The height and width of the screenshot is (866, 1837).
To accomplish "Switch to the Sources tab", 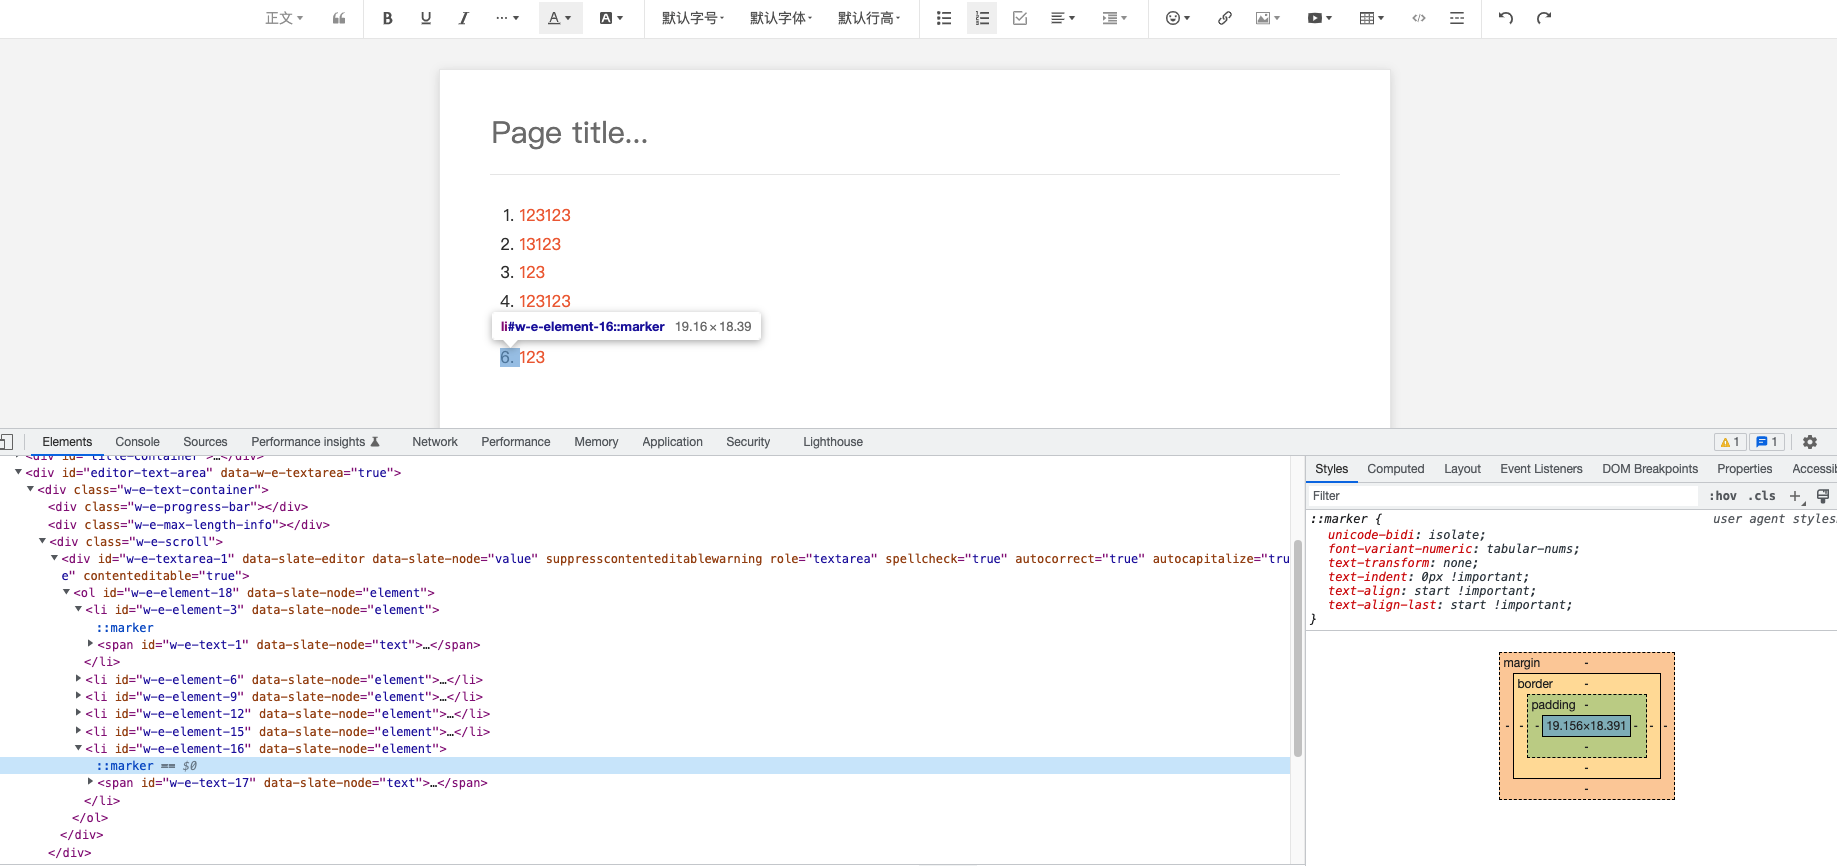I will [205, 442].
